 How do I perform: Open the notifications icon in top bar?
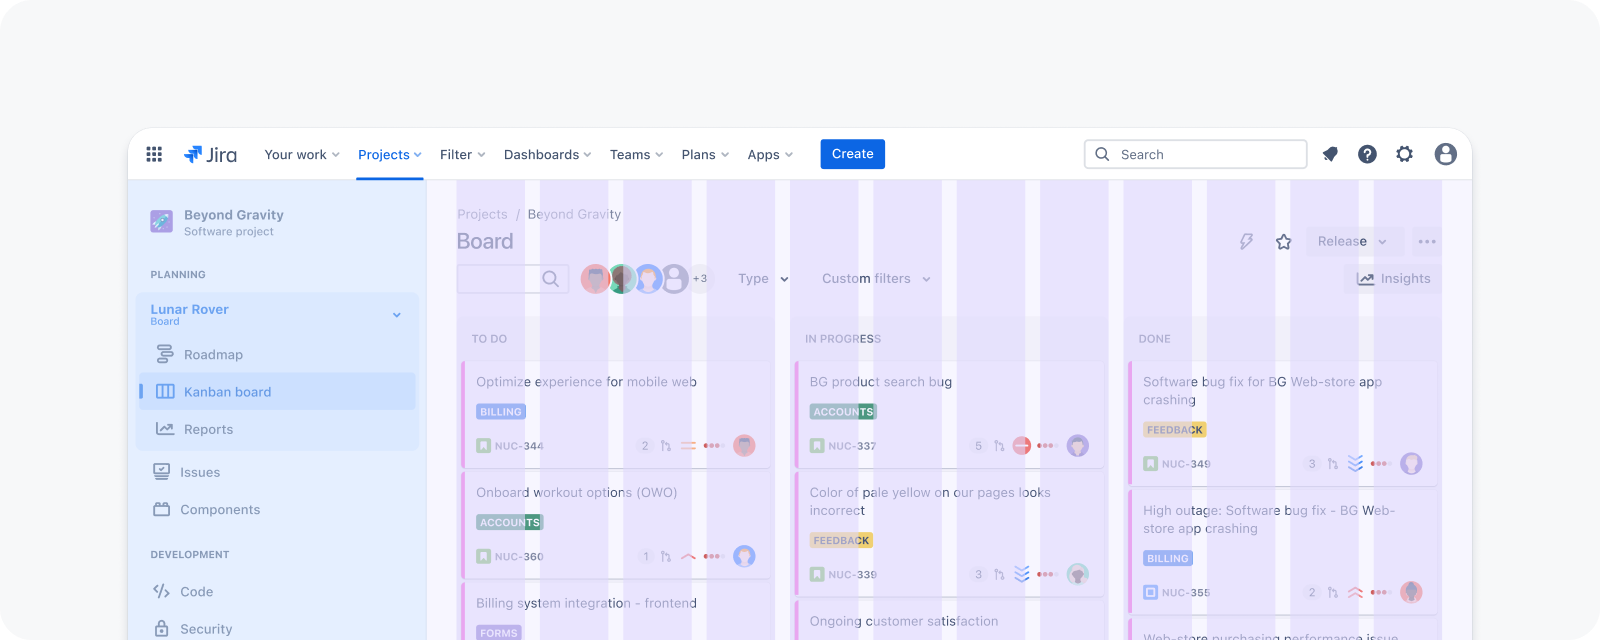point(1330,154)
